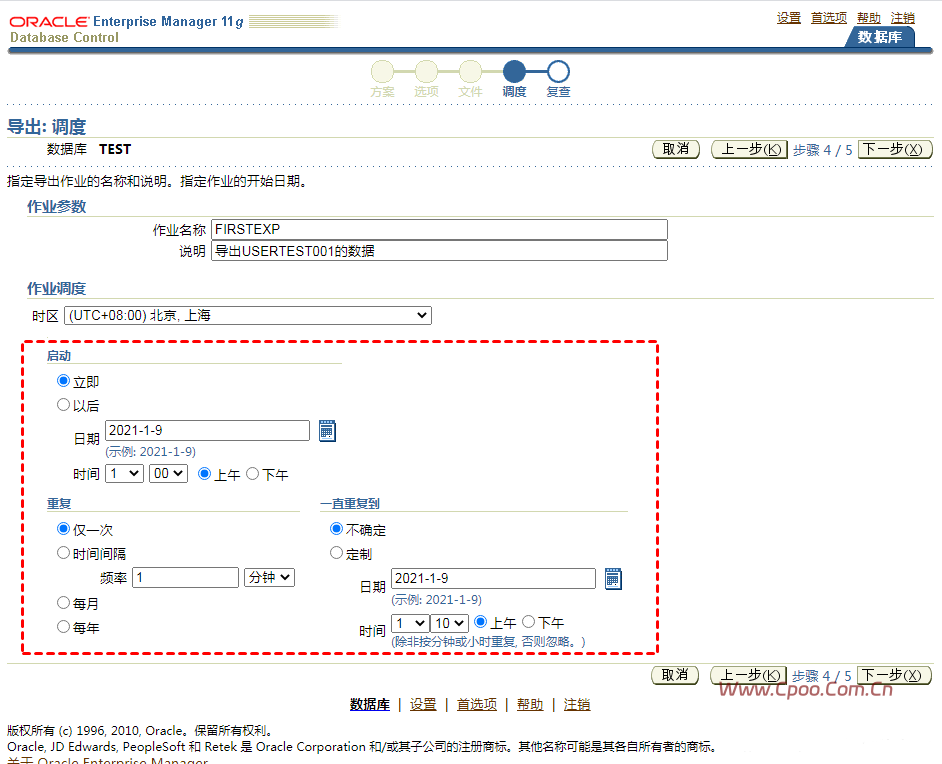This screenshot has height=764, width=942.
Task: Choose 上午 for repeat-until time
Action: click(x=481, y=622)
